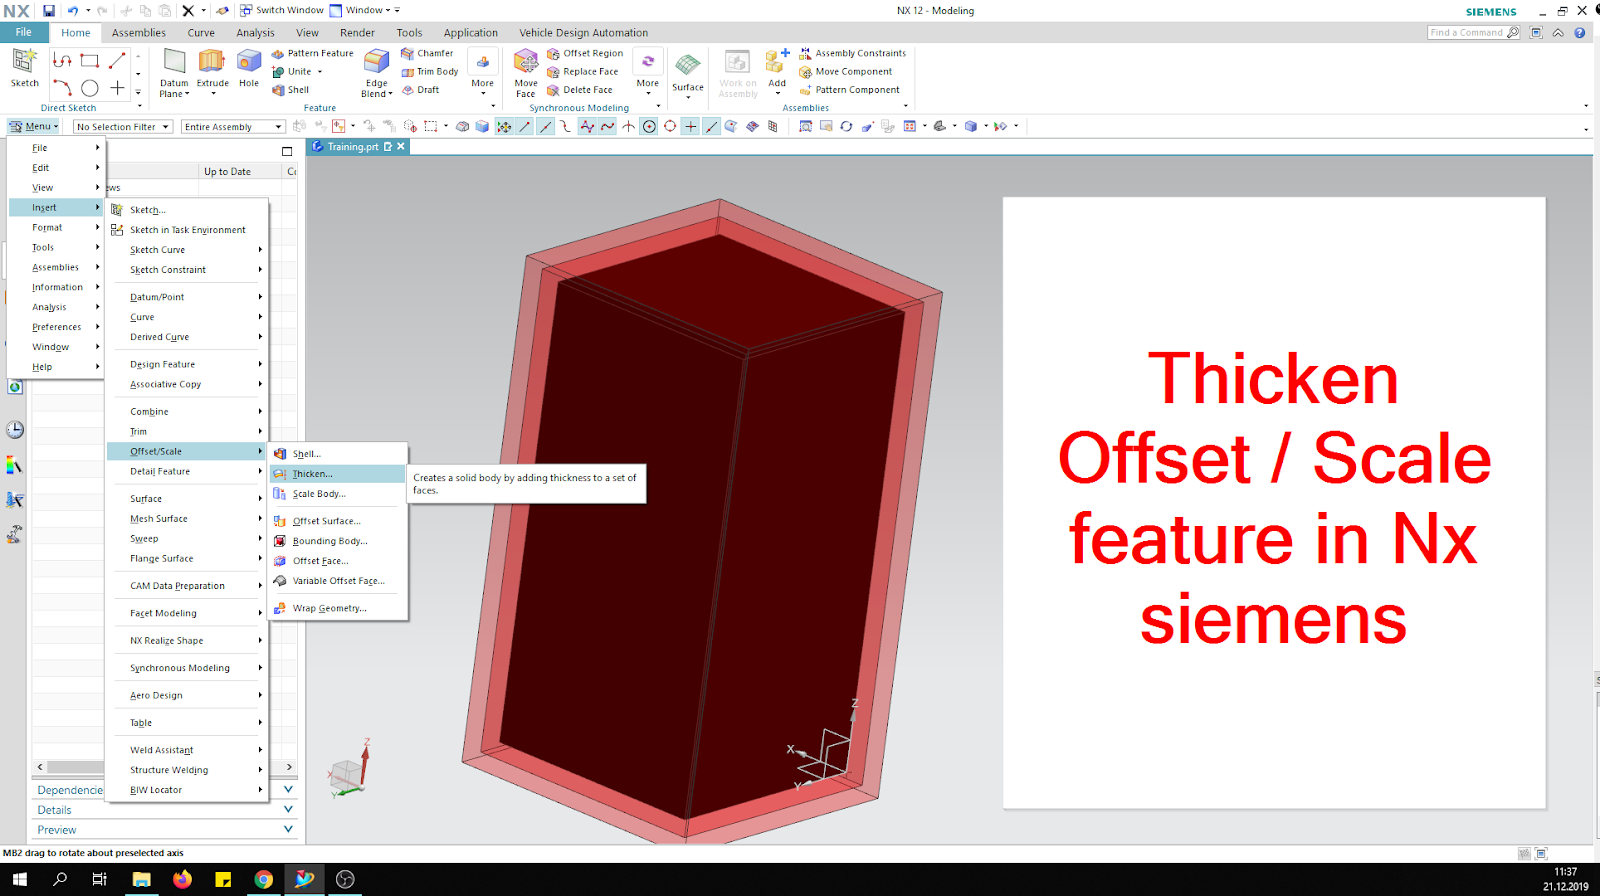Viewport: 1600px width, 896px height.
Task: Select the Line sketch tool
Action: pyautogui.click(x=117, y=61)
